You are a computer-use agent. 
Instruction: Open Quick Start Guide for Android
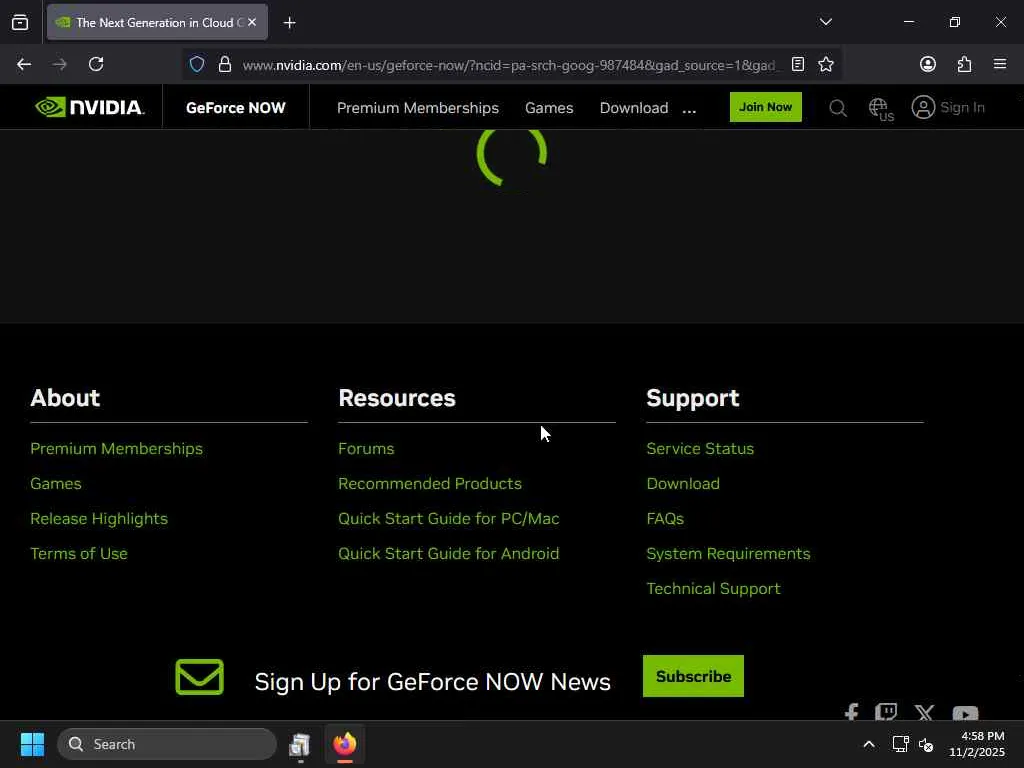pos(449,553)
